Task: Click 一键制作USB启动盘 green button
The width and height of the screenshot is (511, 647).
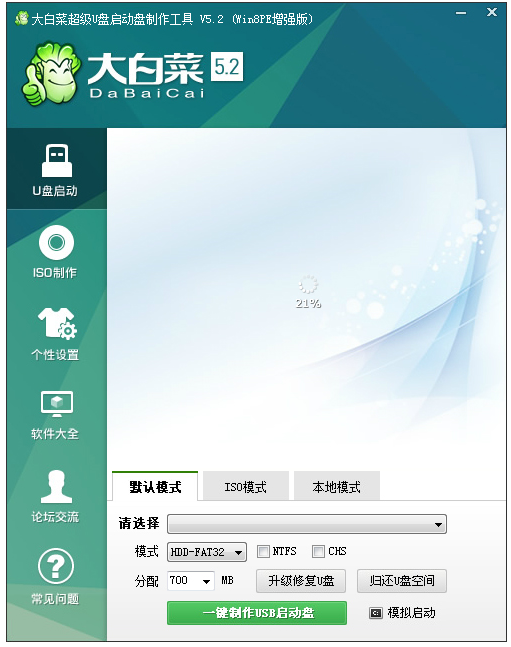Action: click(x=257, y=613)
